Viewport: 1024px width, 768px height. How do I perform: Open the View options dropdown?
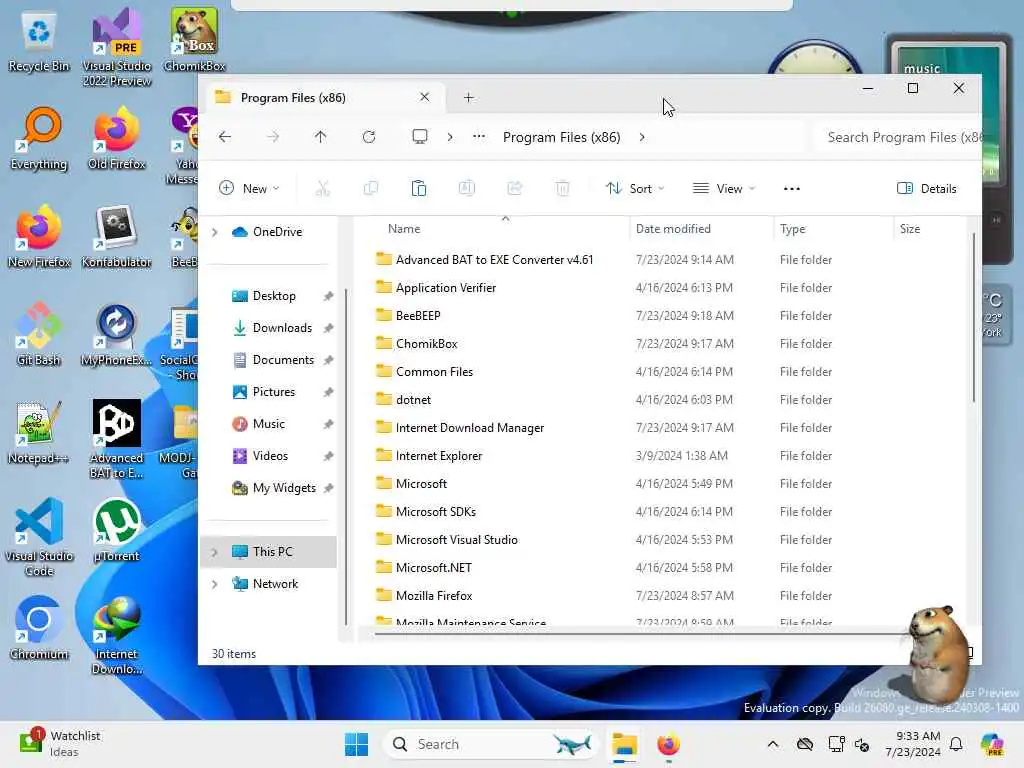pos(724,189)
